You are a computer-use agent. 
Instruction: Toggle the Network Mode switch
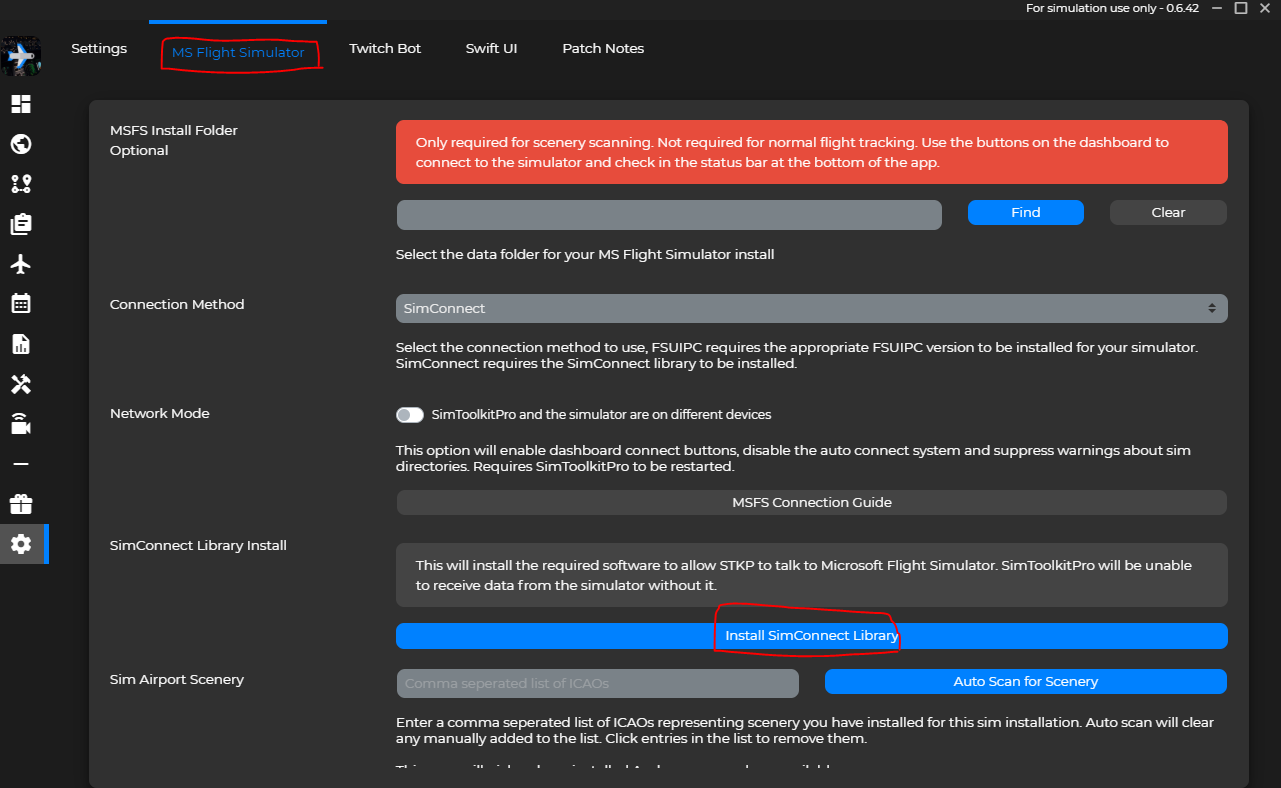[x=410, y=414]
